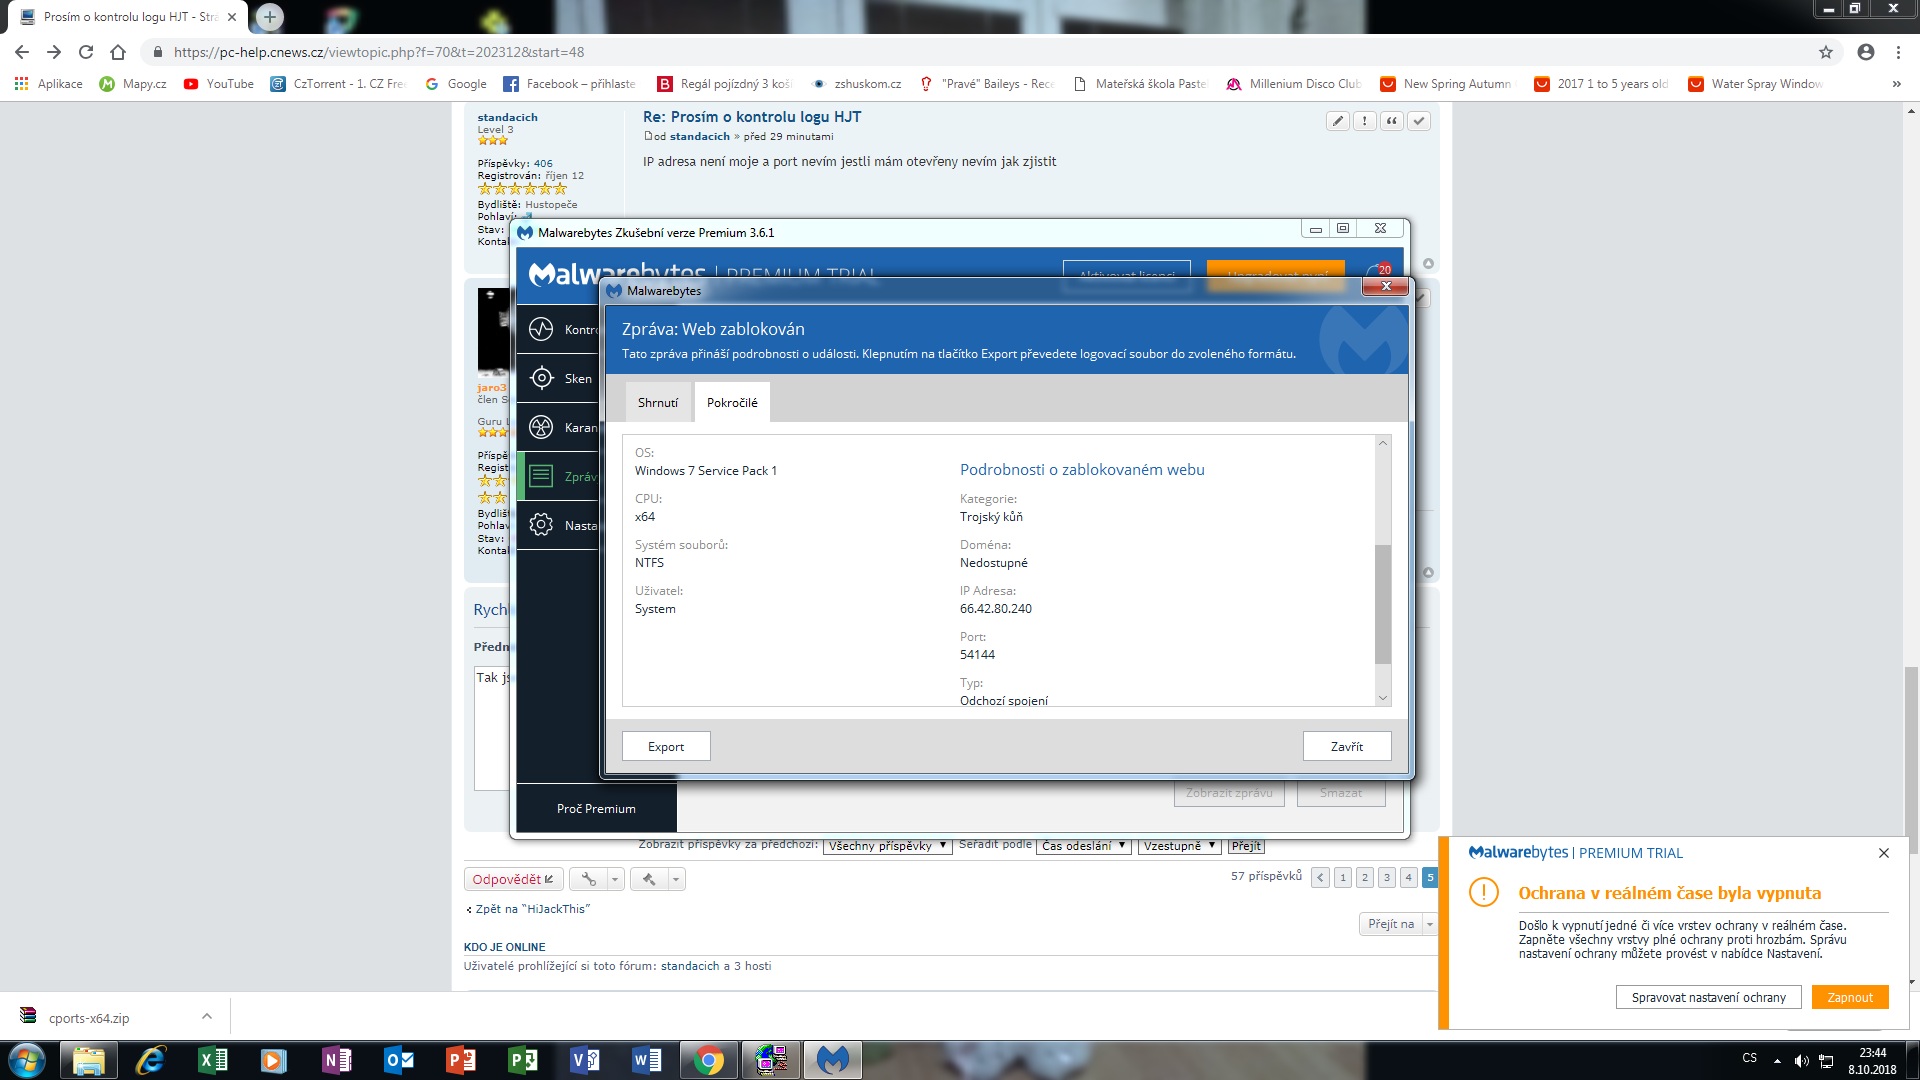Click the Karanténa icon in sidebar
This screenshot has width=1920, height=1080.
pos(541,427)
